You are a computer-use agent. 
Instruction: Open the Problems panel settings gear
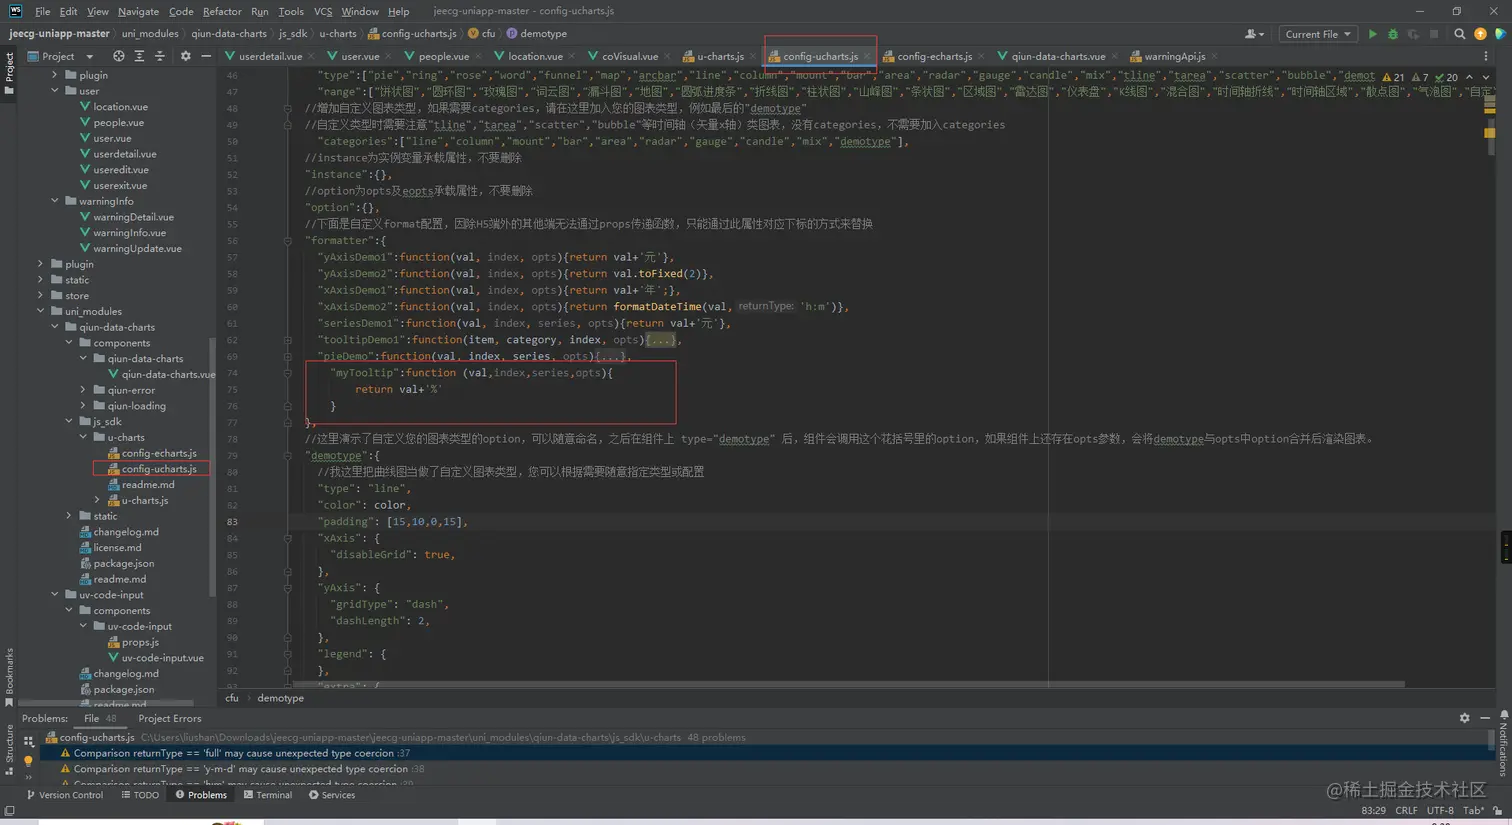point(1464,718)
